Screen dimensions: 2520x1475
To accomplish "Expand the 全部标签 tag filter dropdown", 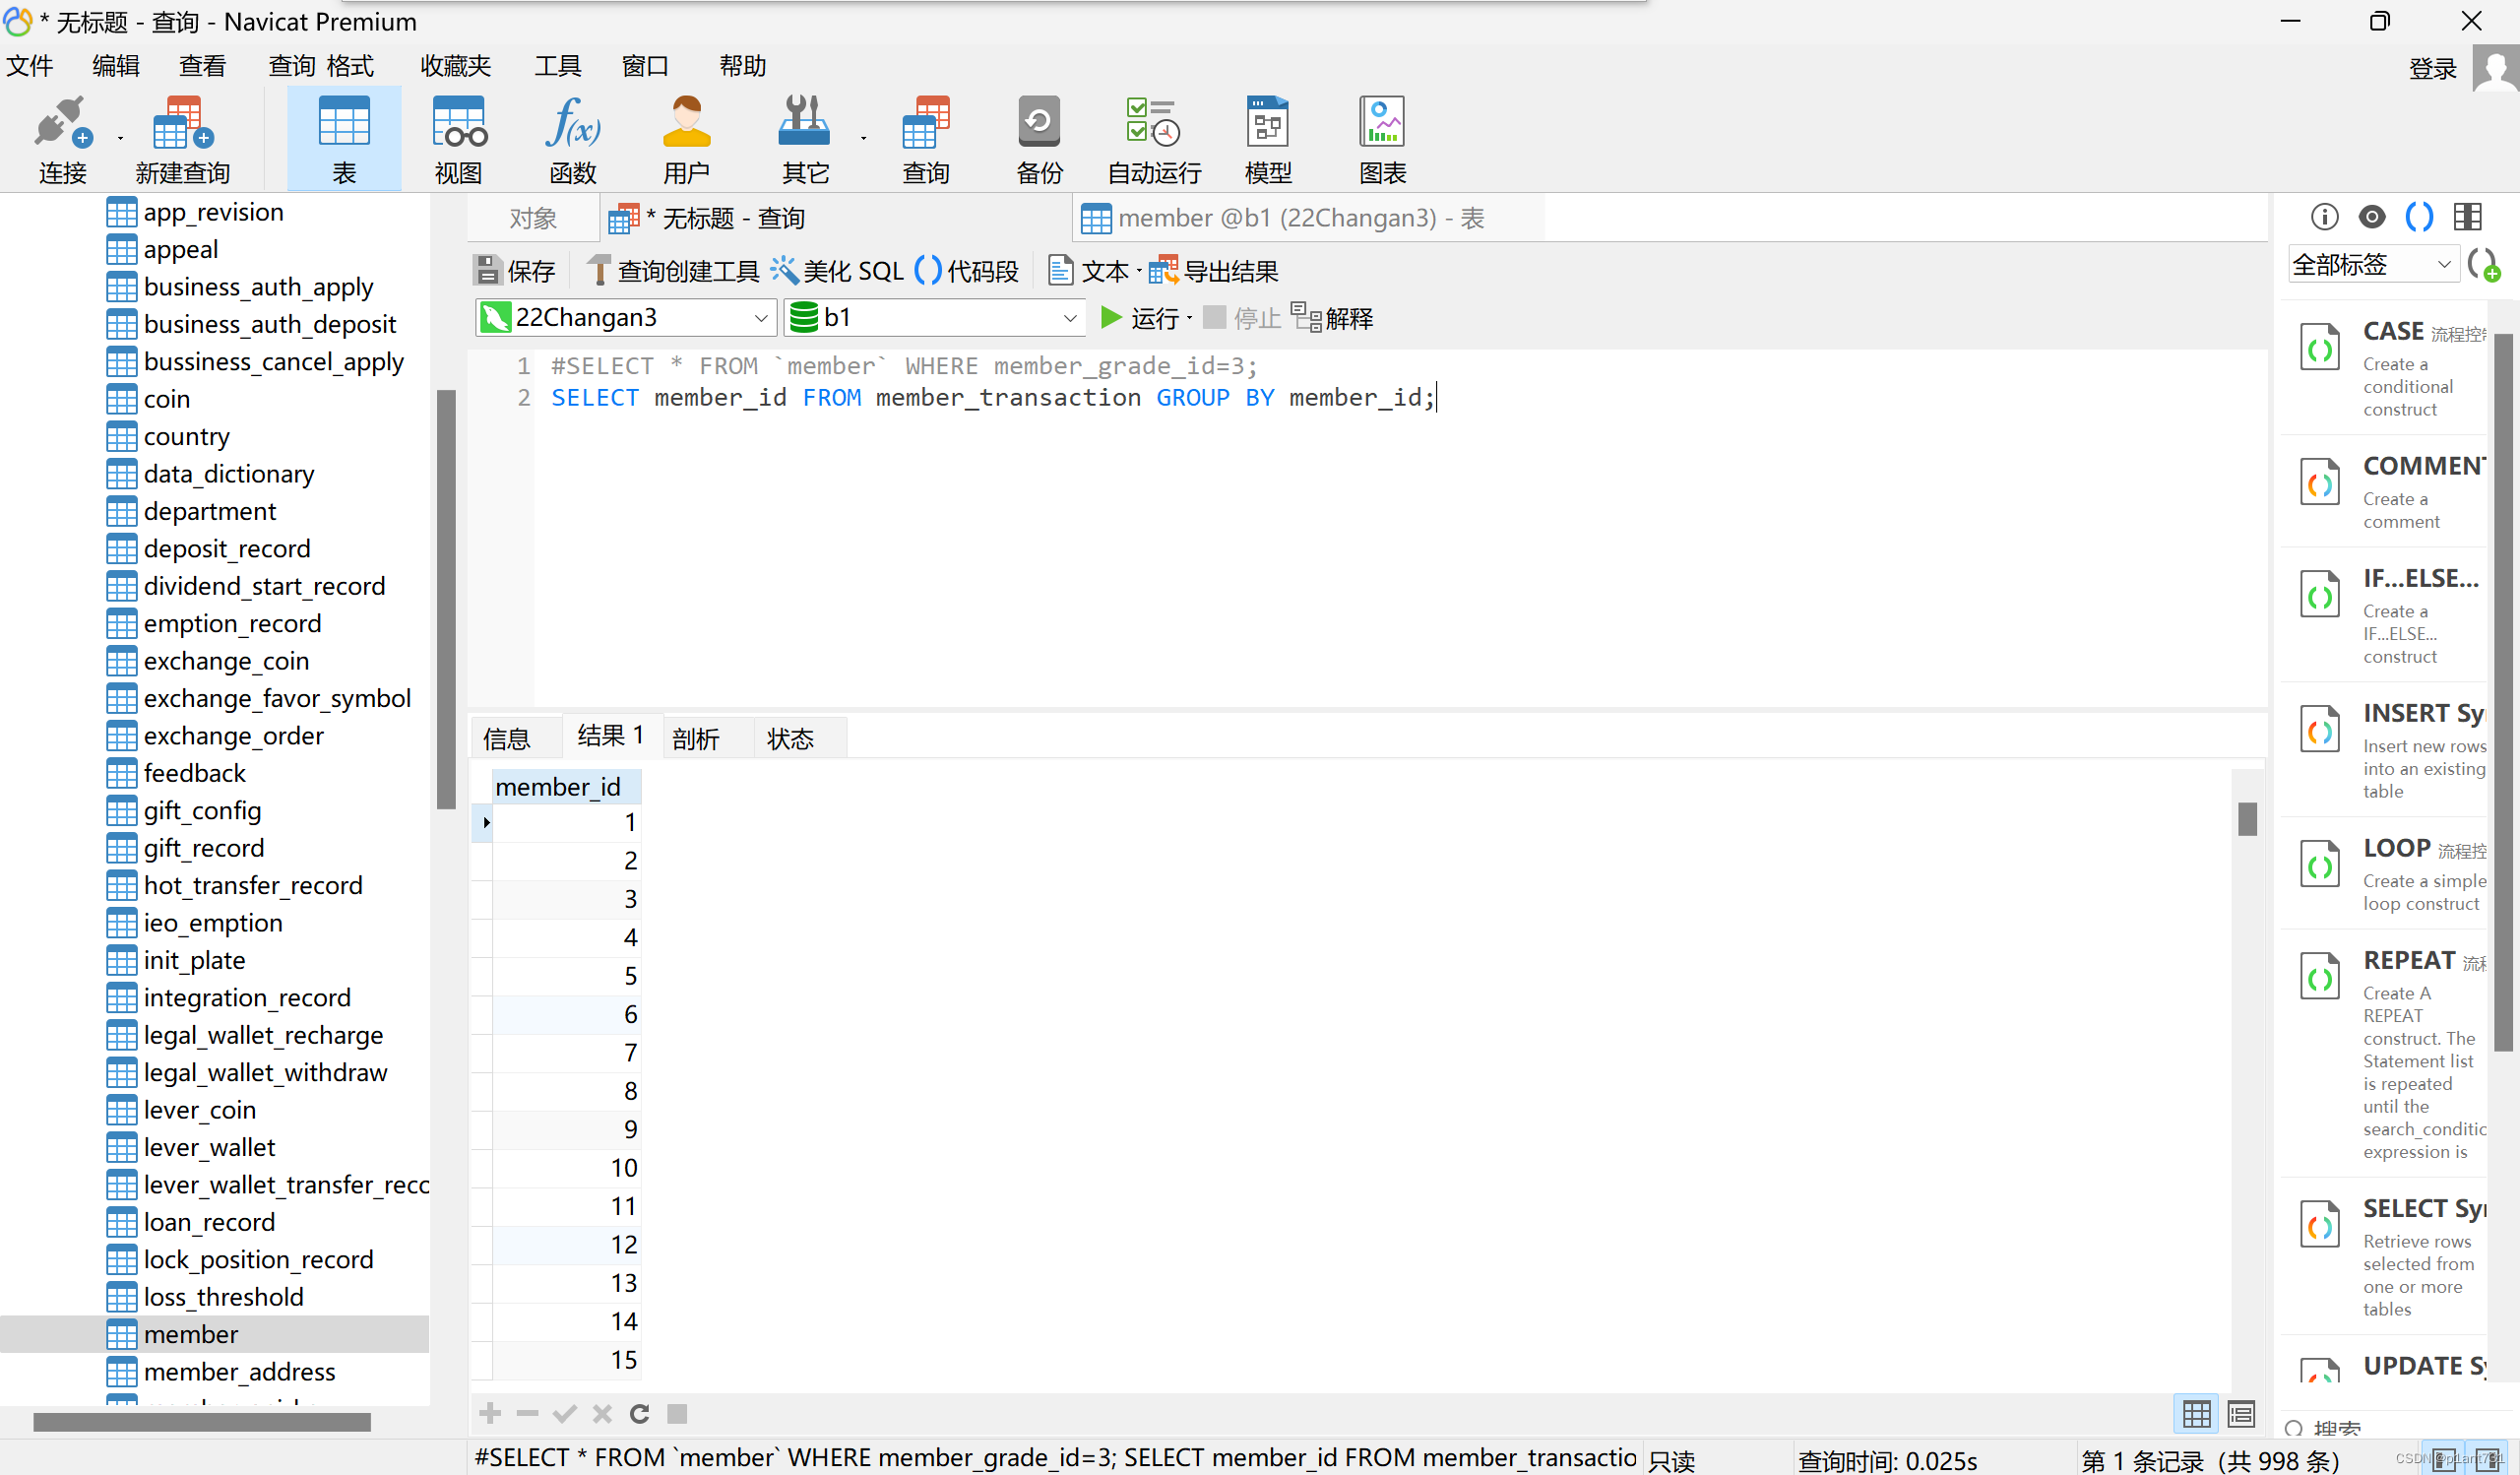I will pos(2443,265).
